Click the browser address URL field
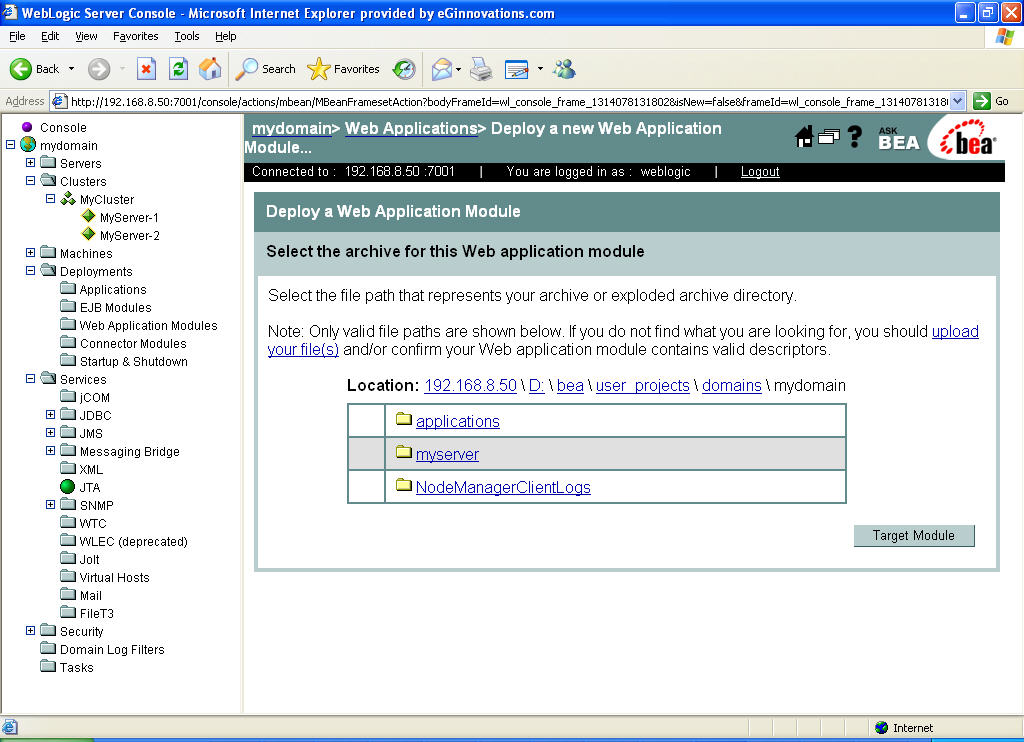 509,101
